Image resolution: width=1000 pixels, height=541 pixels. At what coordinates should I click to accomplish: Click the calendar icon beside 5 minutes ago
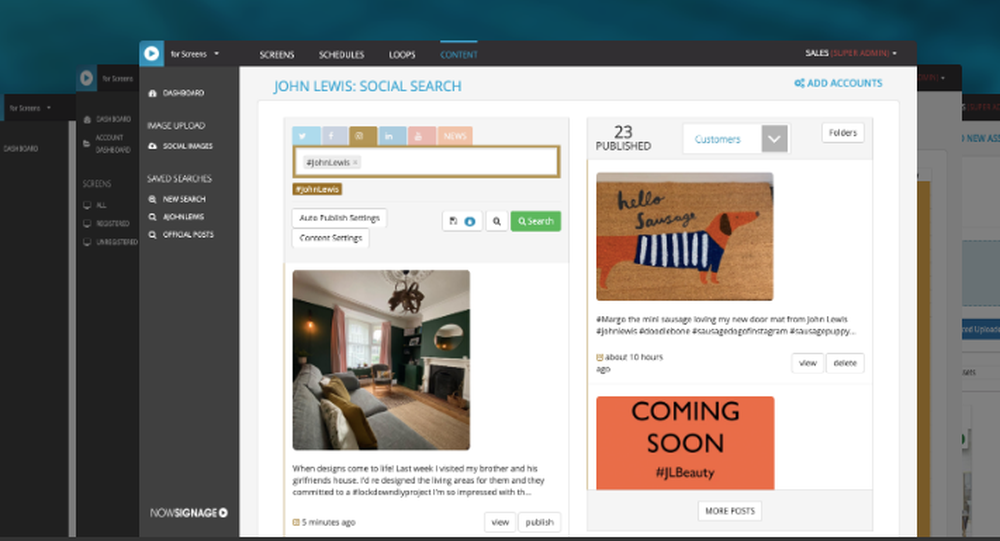click(x=296, y=522)
